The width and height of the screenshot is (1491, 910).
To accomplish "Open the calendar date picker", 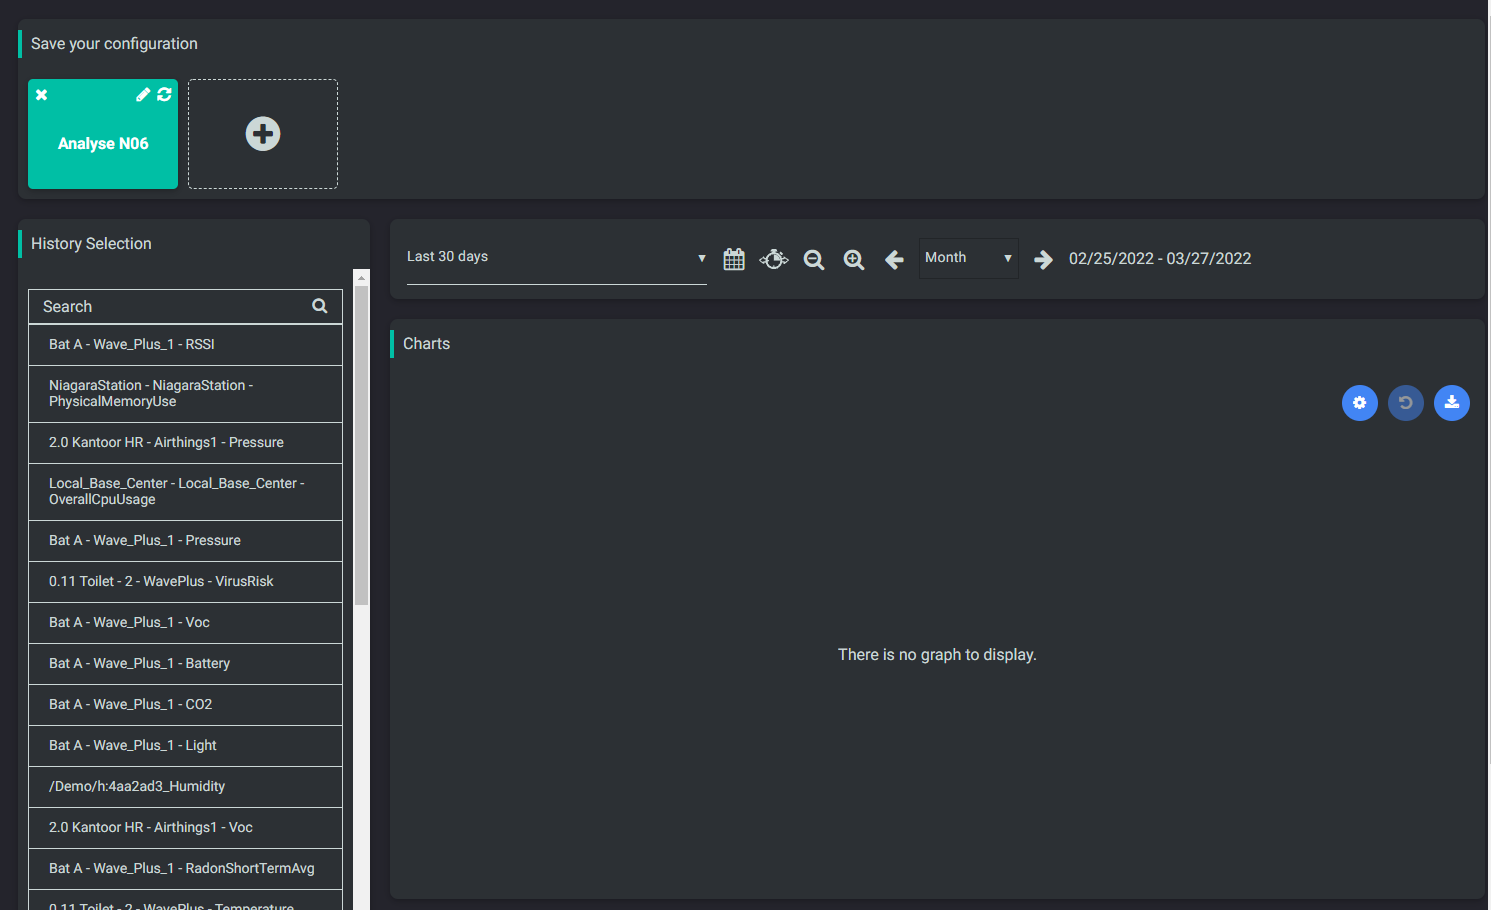I will coord(734,260).
